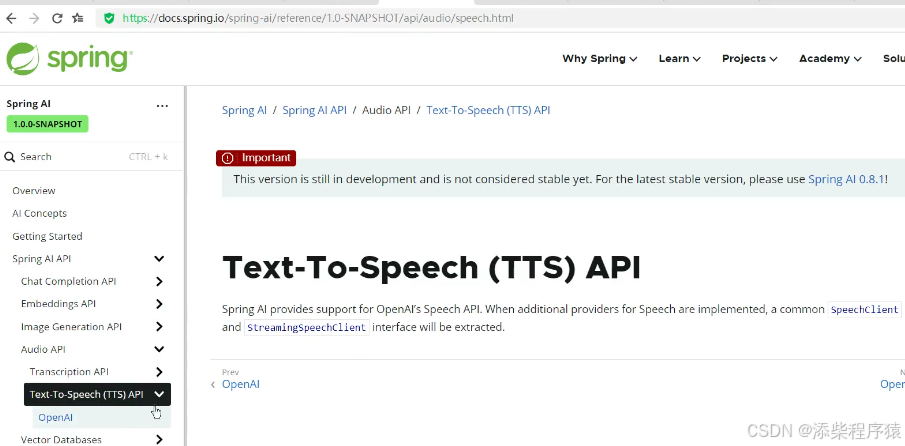
Task: Expand Transcription API chevron
Action: click(159, 372)
